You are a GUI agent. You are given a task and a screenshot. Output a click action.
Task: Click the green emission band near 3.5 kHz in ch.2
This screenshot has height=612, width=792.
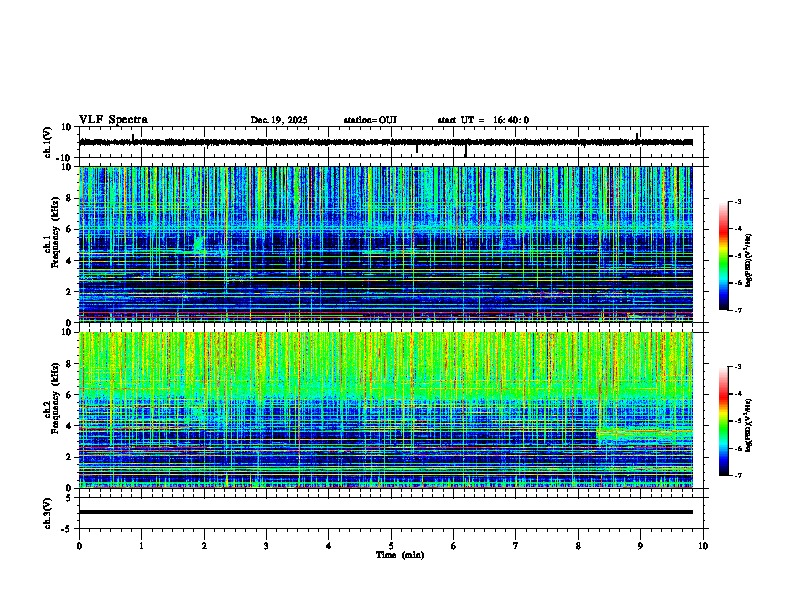click(645, 433)
